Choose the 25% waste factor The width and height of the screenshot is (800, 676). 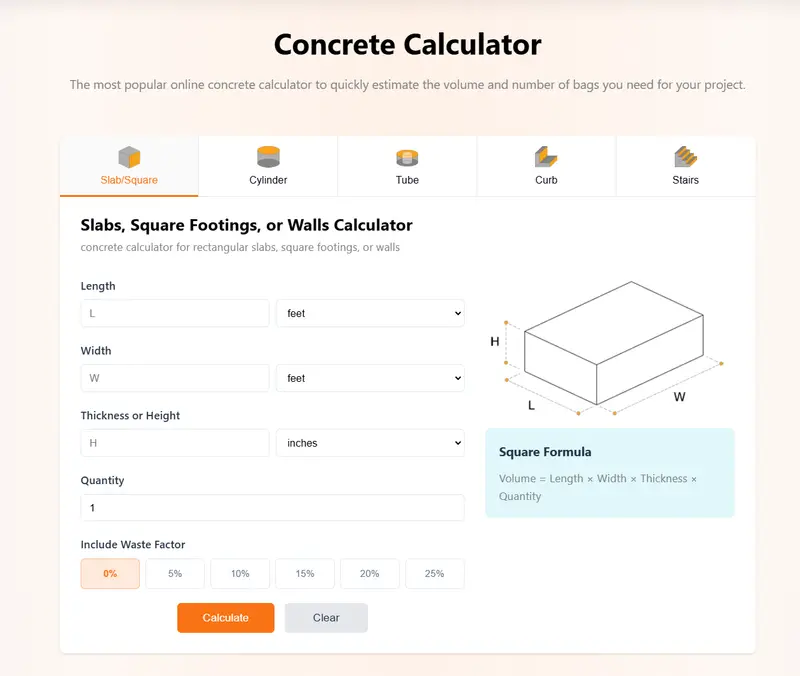pyautogui.click(x=435, y=573)
